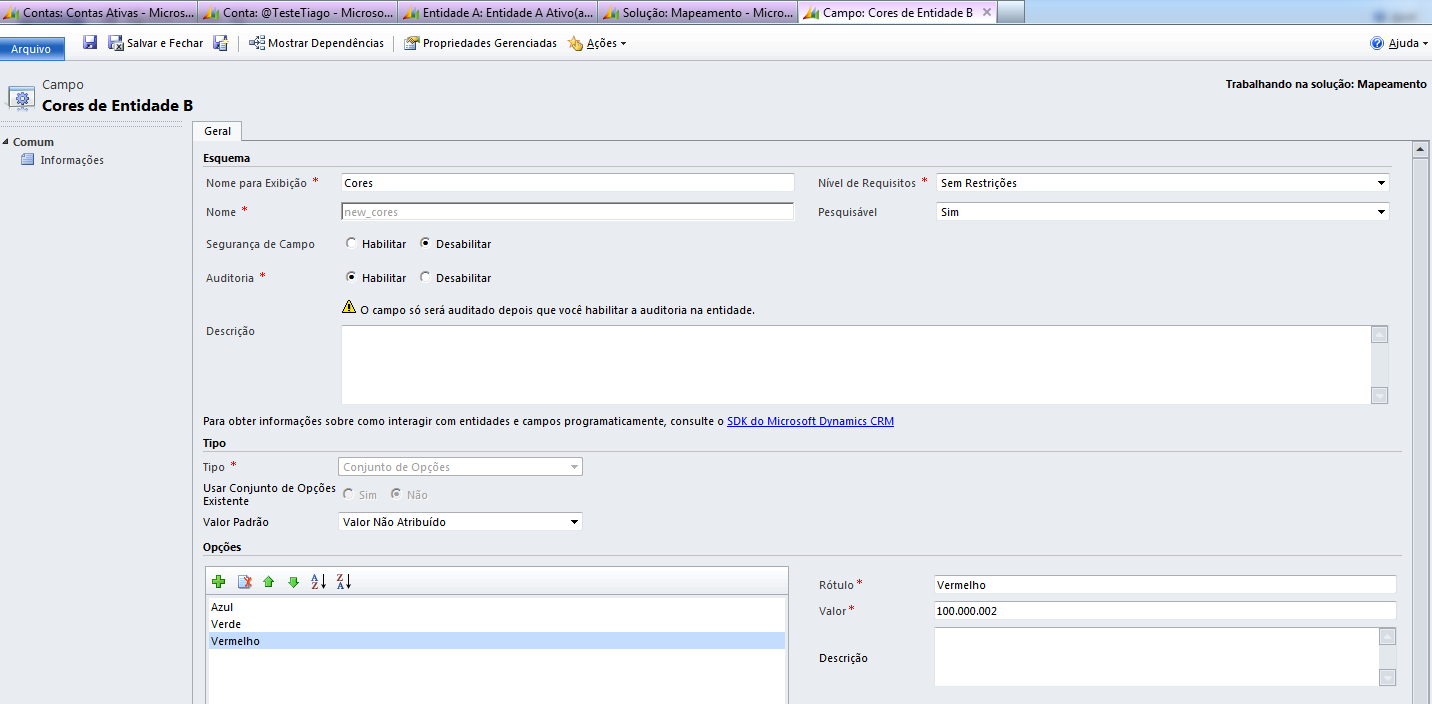Move the option down with the green arrow
This screenshot has width=1432, height=704.
293,582
